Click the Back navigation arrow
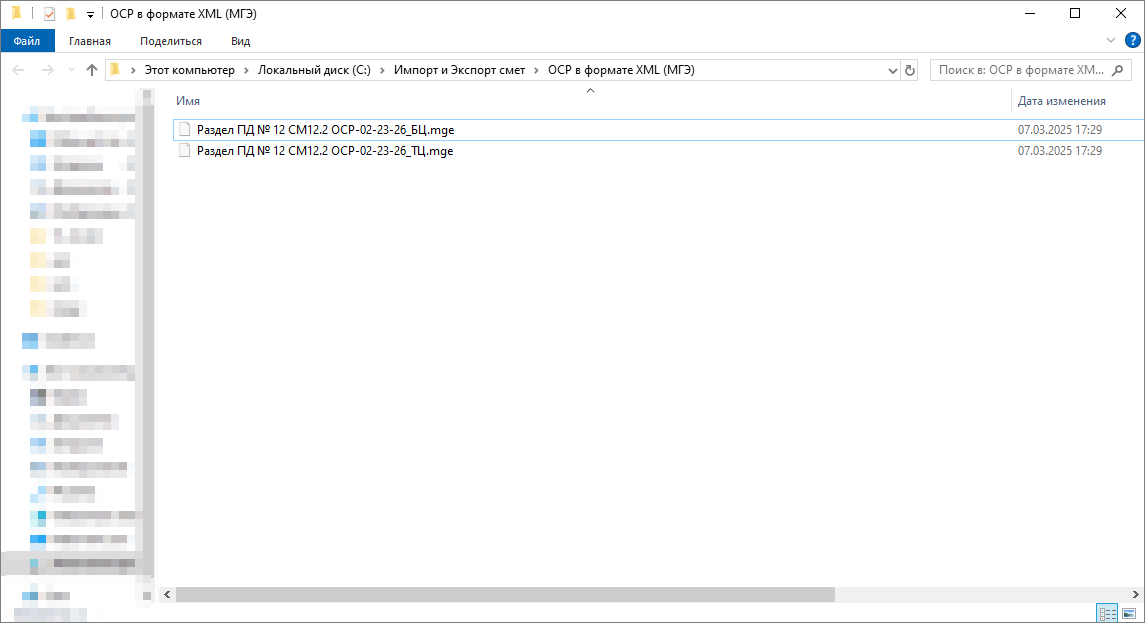Screen dimensions: 1145x623 pyautogui.click(x=18, y=70)
